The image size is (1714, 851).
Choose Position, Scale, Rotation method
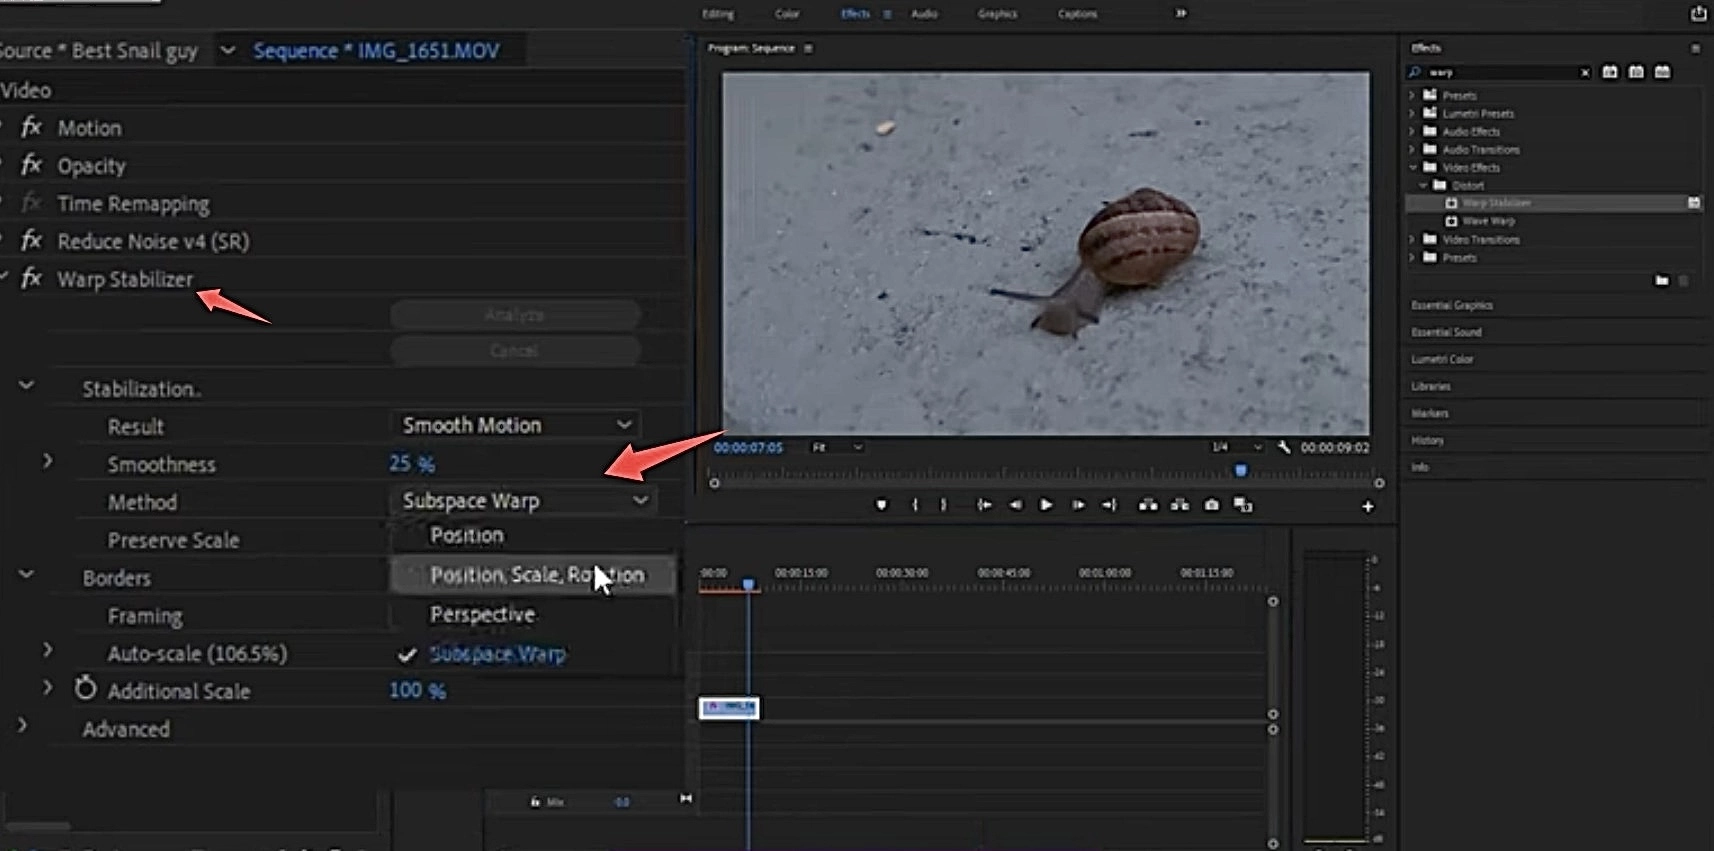(532, 575)
